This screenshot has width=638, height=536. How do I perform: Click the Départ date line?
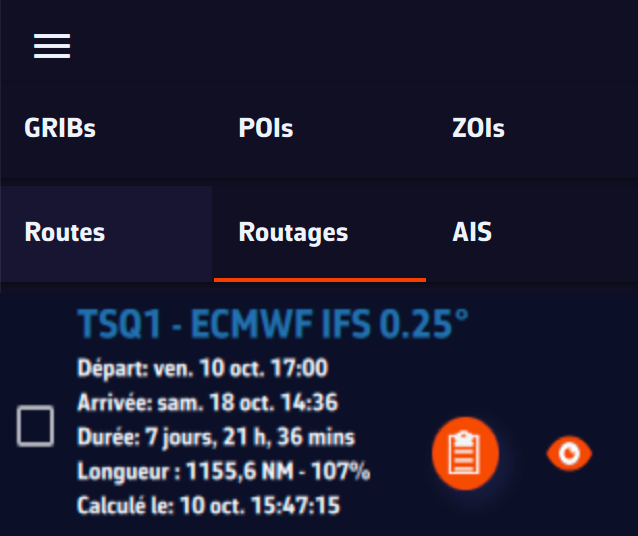202,368
